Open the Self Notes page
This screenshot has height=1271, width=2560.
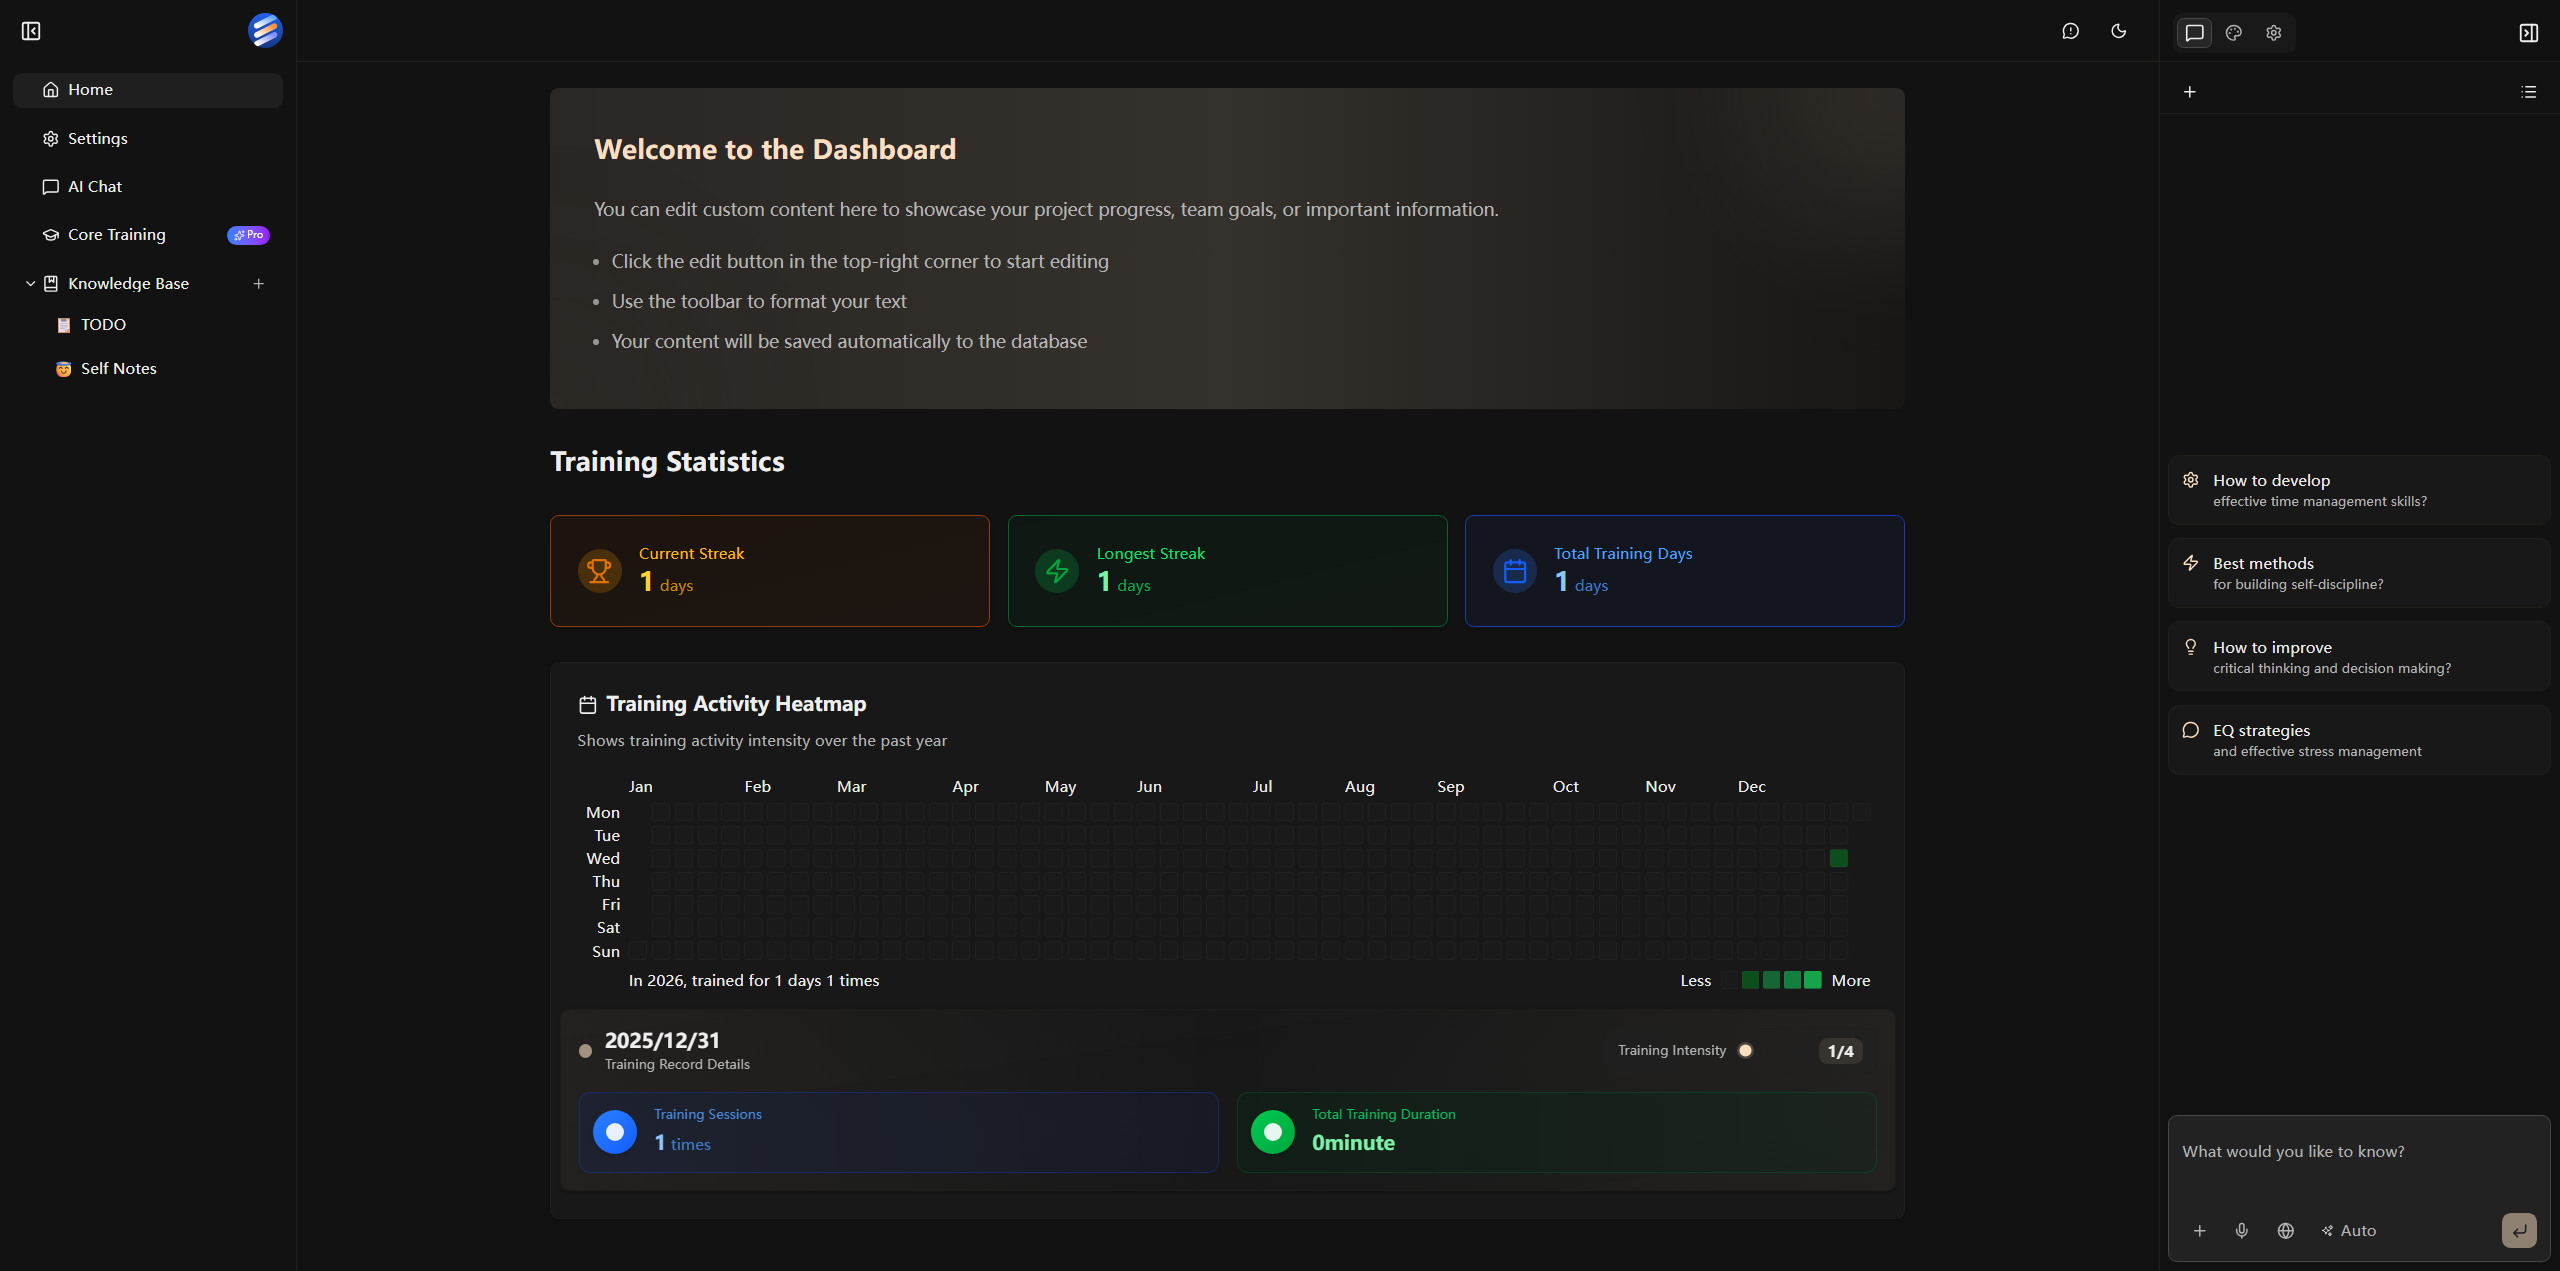[x=118, y=368]
